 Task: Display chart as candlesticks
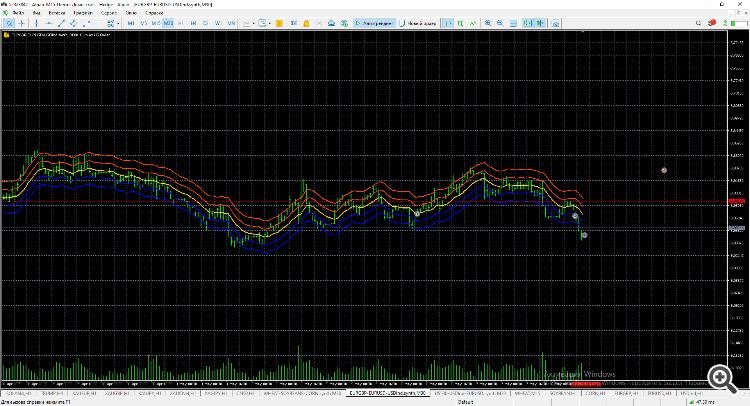(461, 23)
